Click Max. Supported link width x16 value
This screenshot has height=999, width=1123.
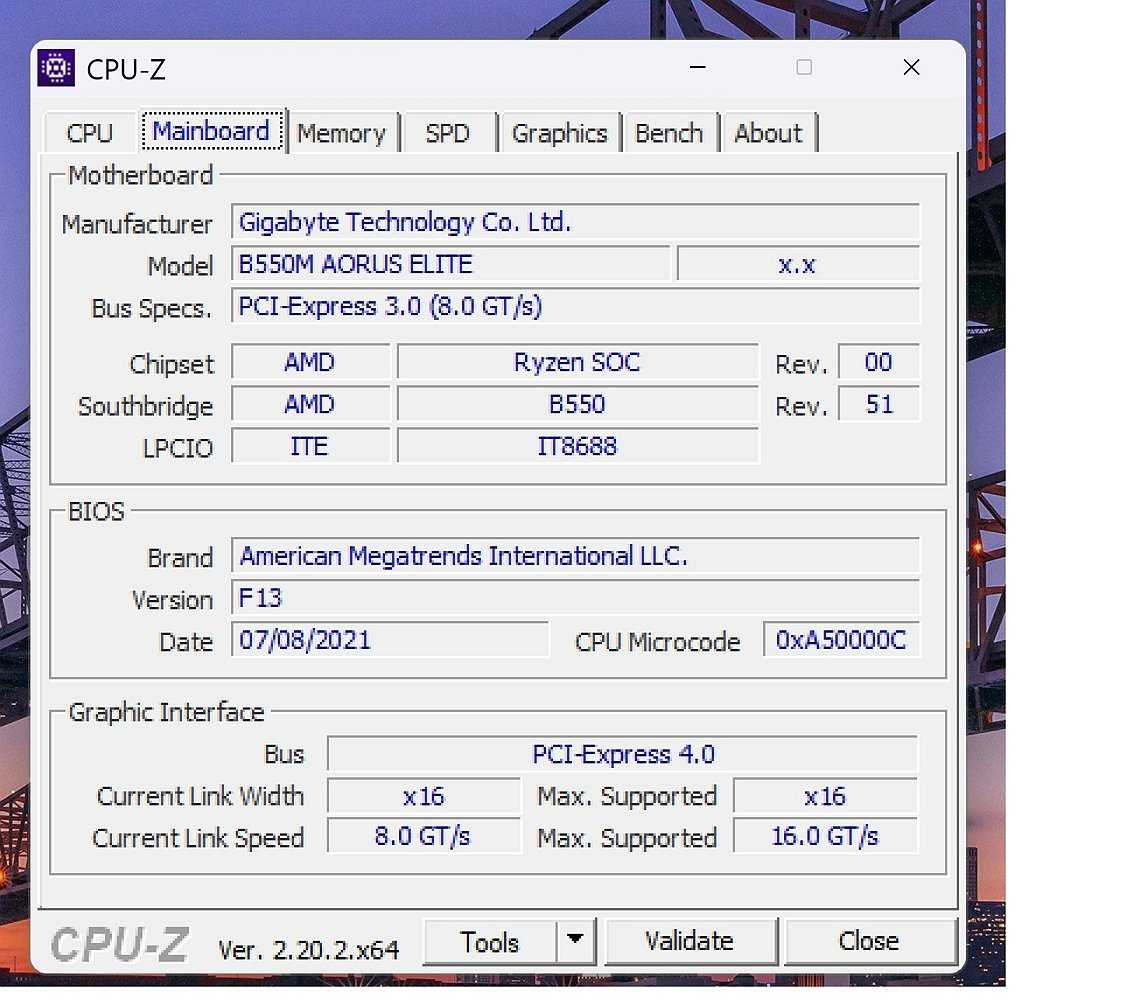[x=825, y=796]
